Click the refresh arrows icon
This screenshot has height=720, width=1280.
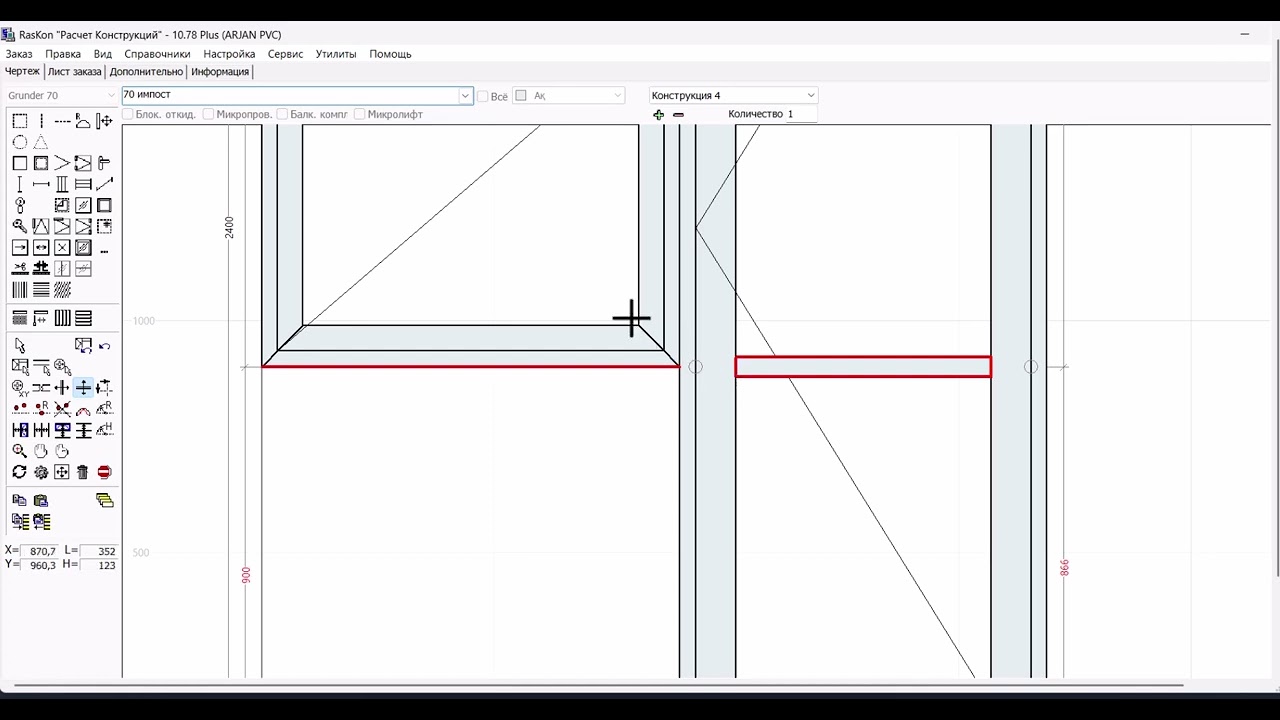click(x=19, y=472)
